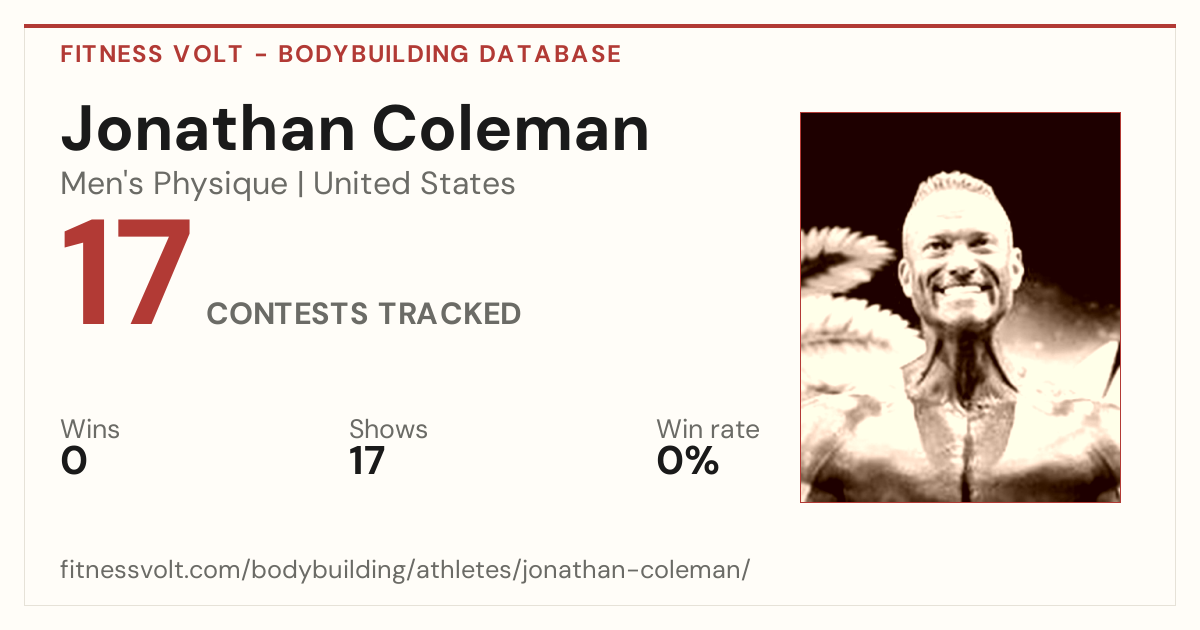
Task: Click the pipe separator after Men's Physique
Action: point(301,185)
